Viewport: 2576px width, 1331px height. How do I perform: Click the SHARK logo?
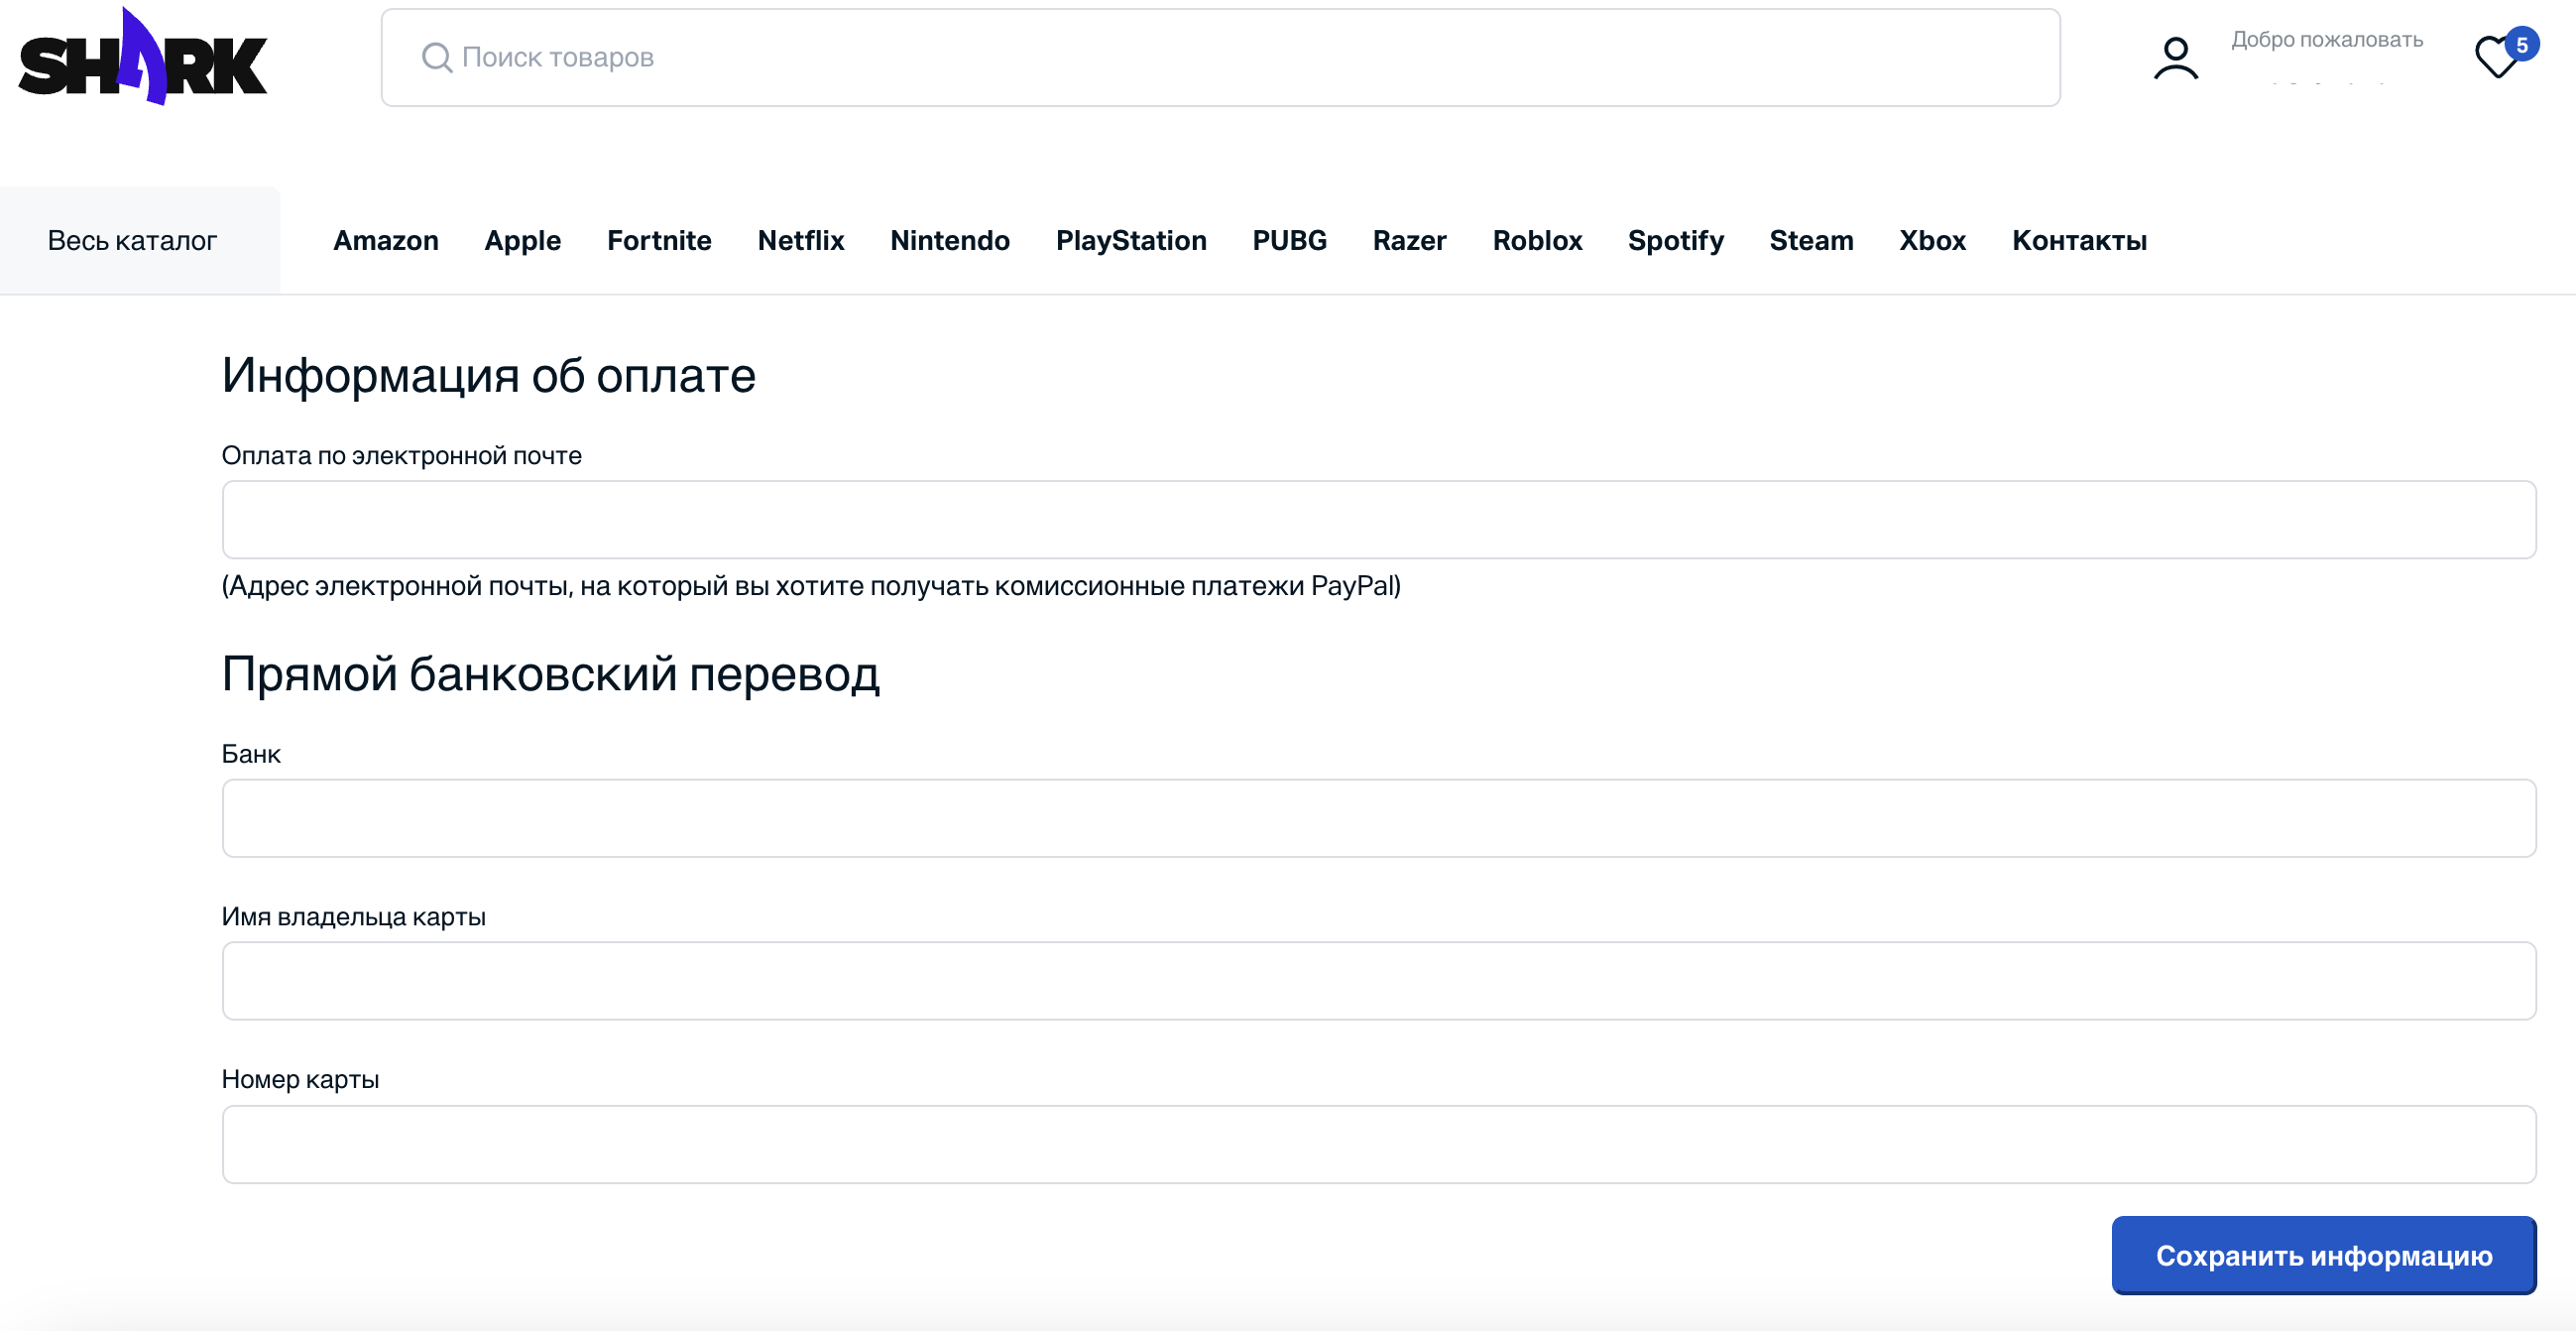tap(143, 58)
